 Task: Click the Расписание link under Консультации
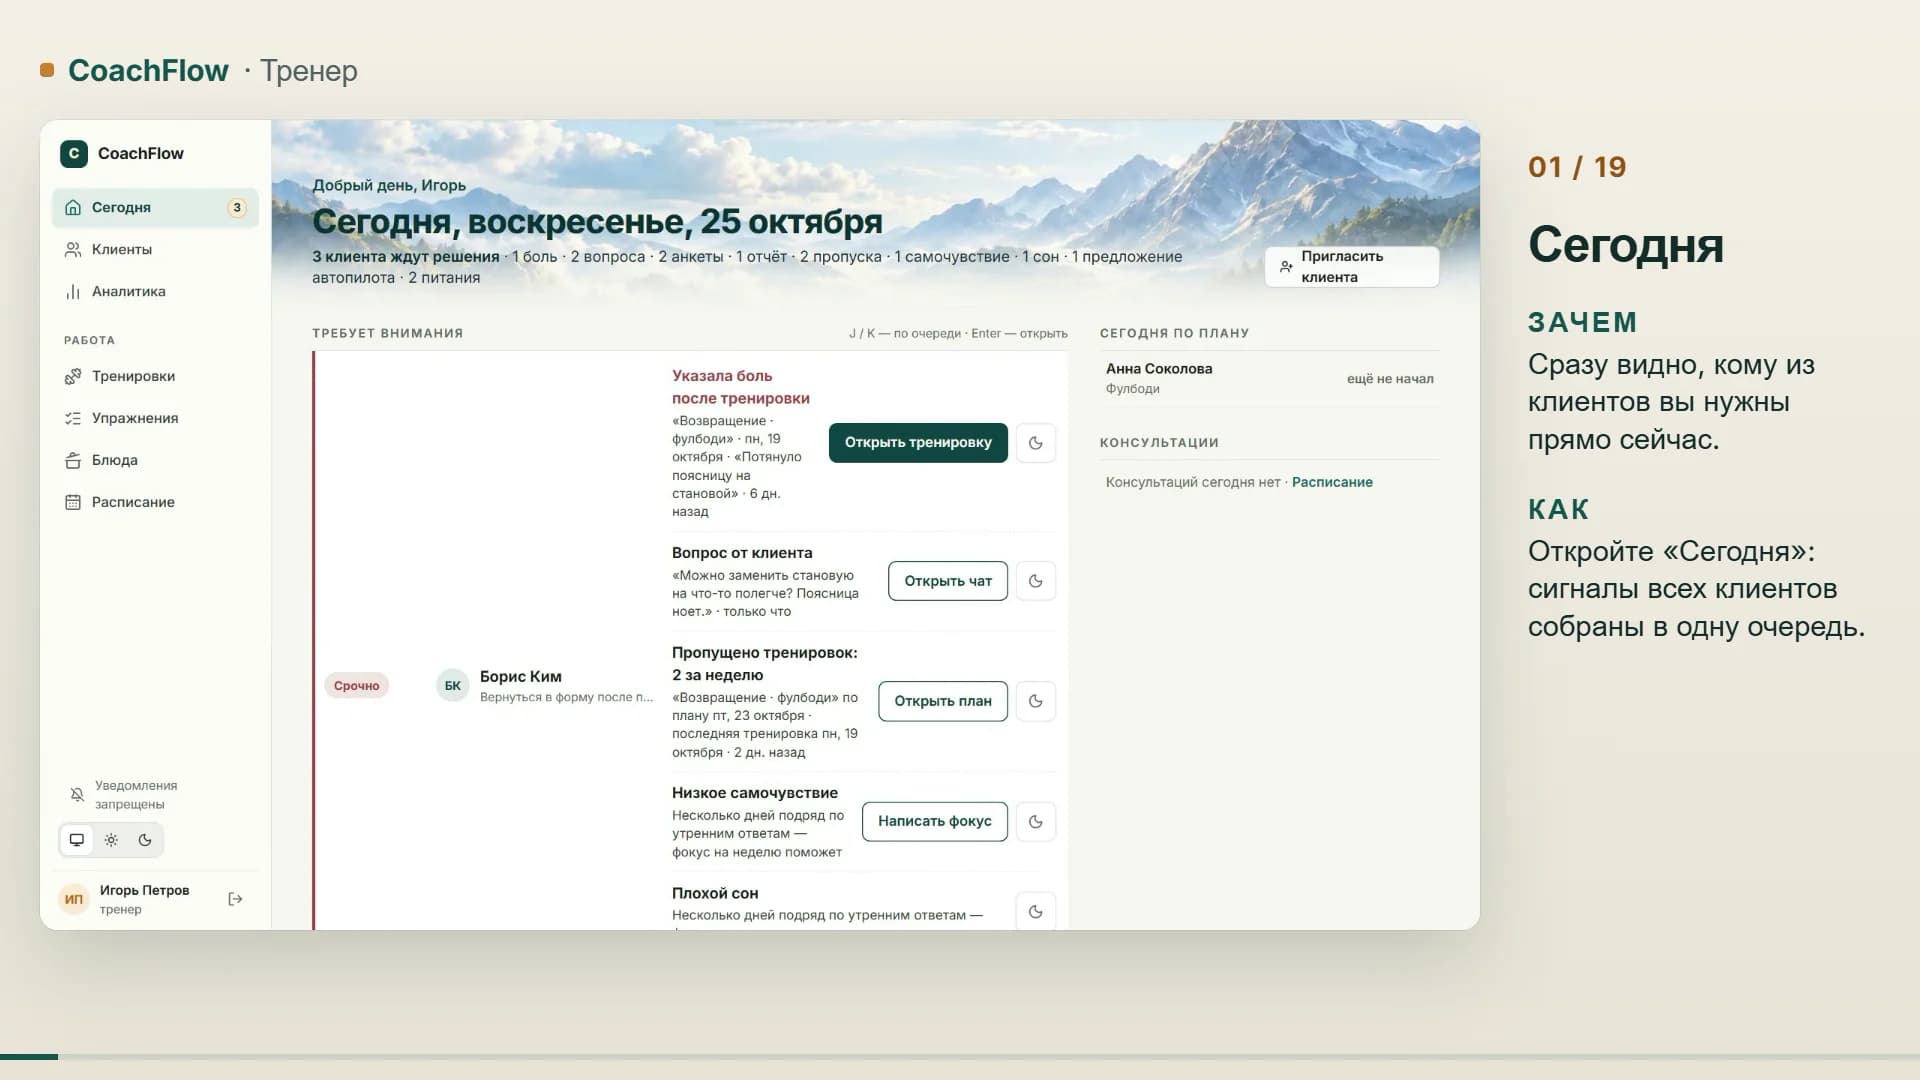1332,482
